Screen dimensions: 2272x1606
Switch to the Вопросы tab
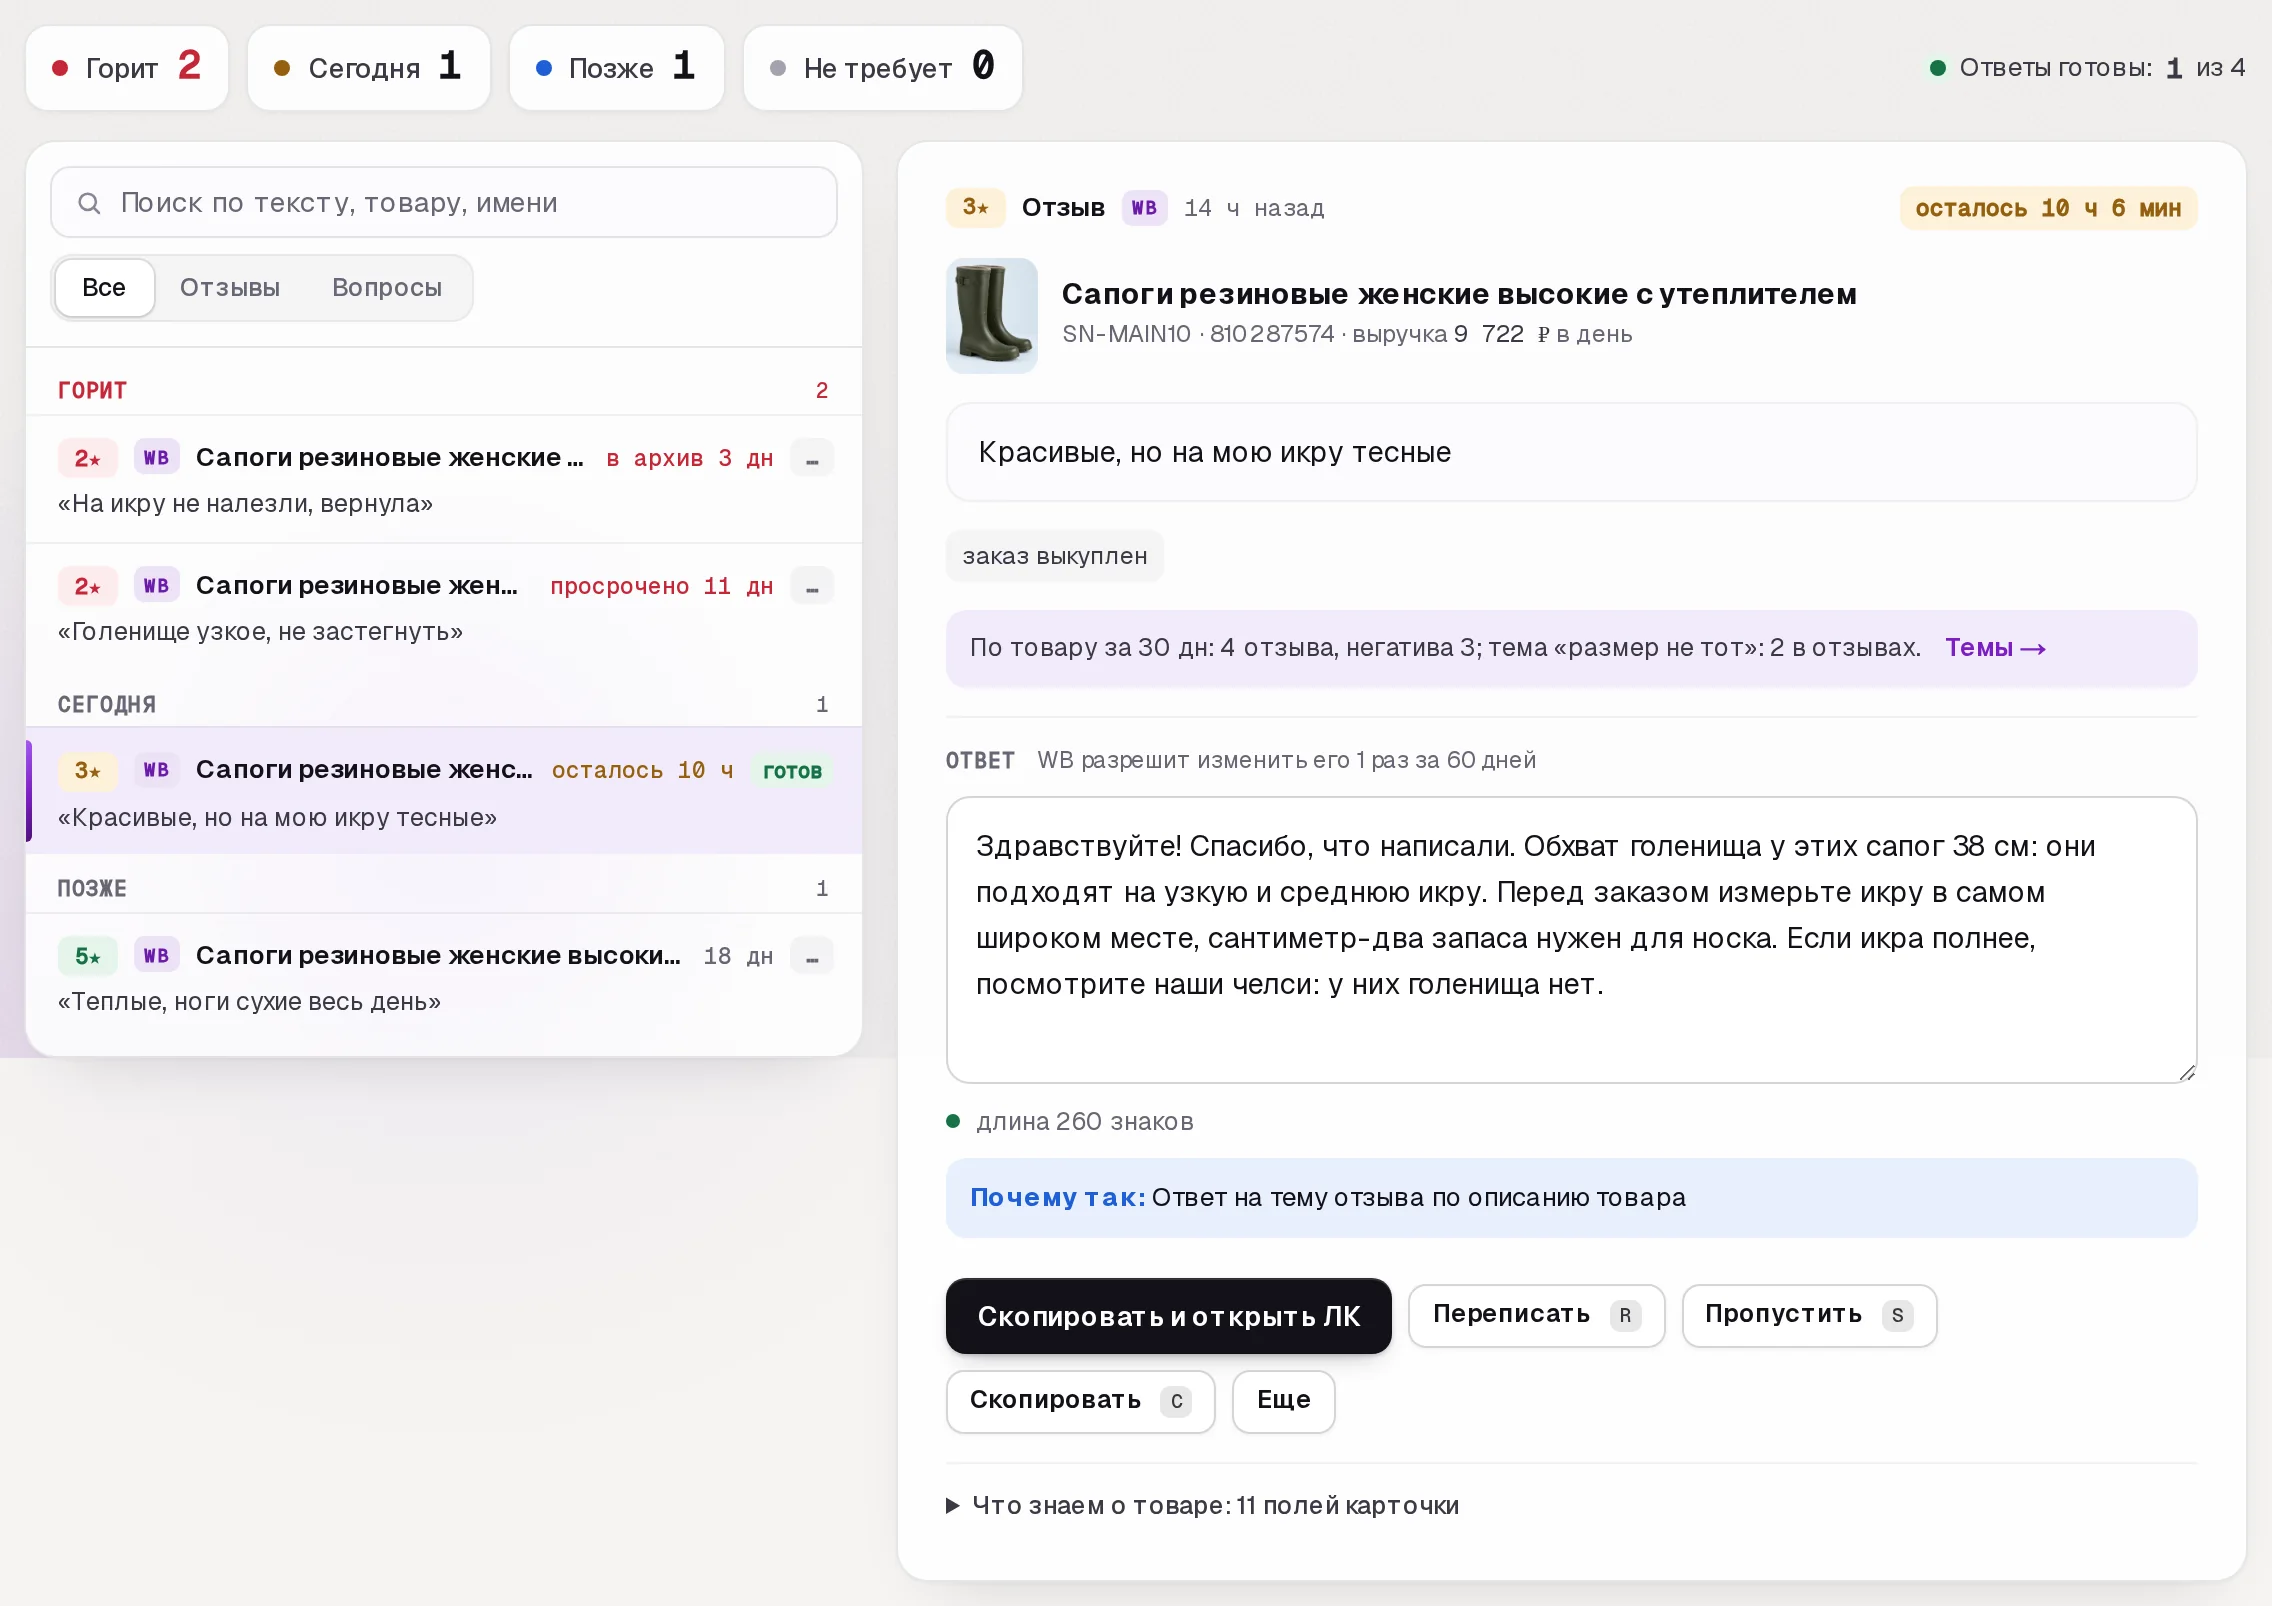387,288
